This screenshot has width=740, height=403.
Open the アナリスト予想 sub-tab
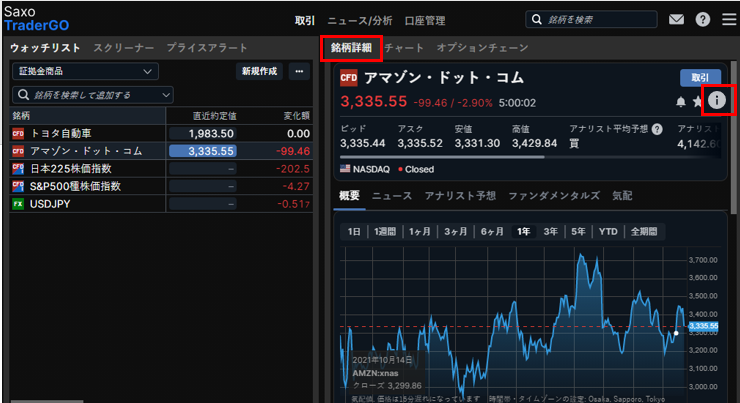click(460, 196)
